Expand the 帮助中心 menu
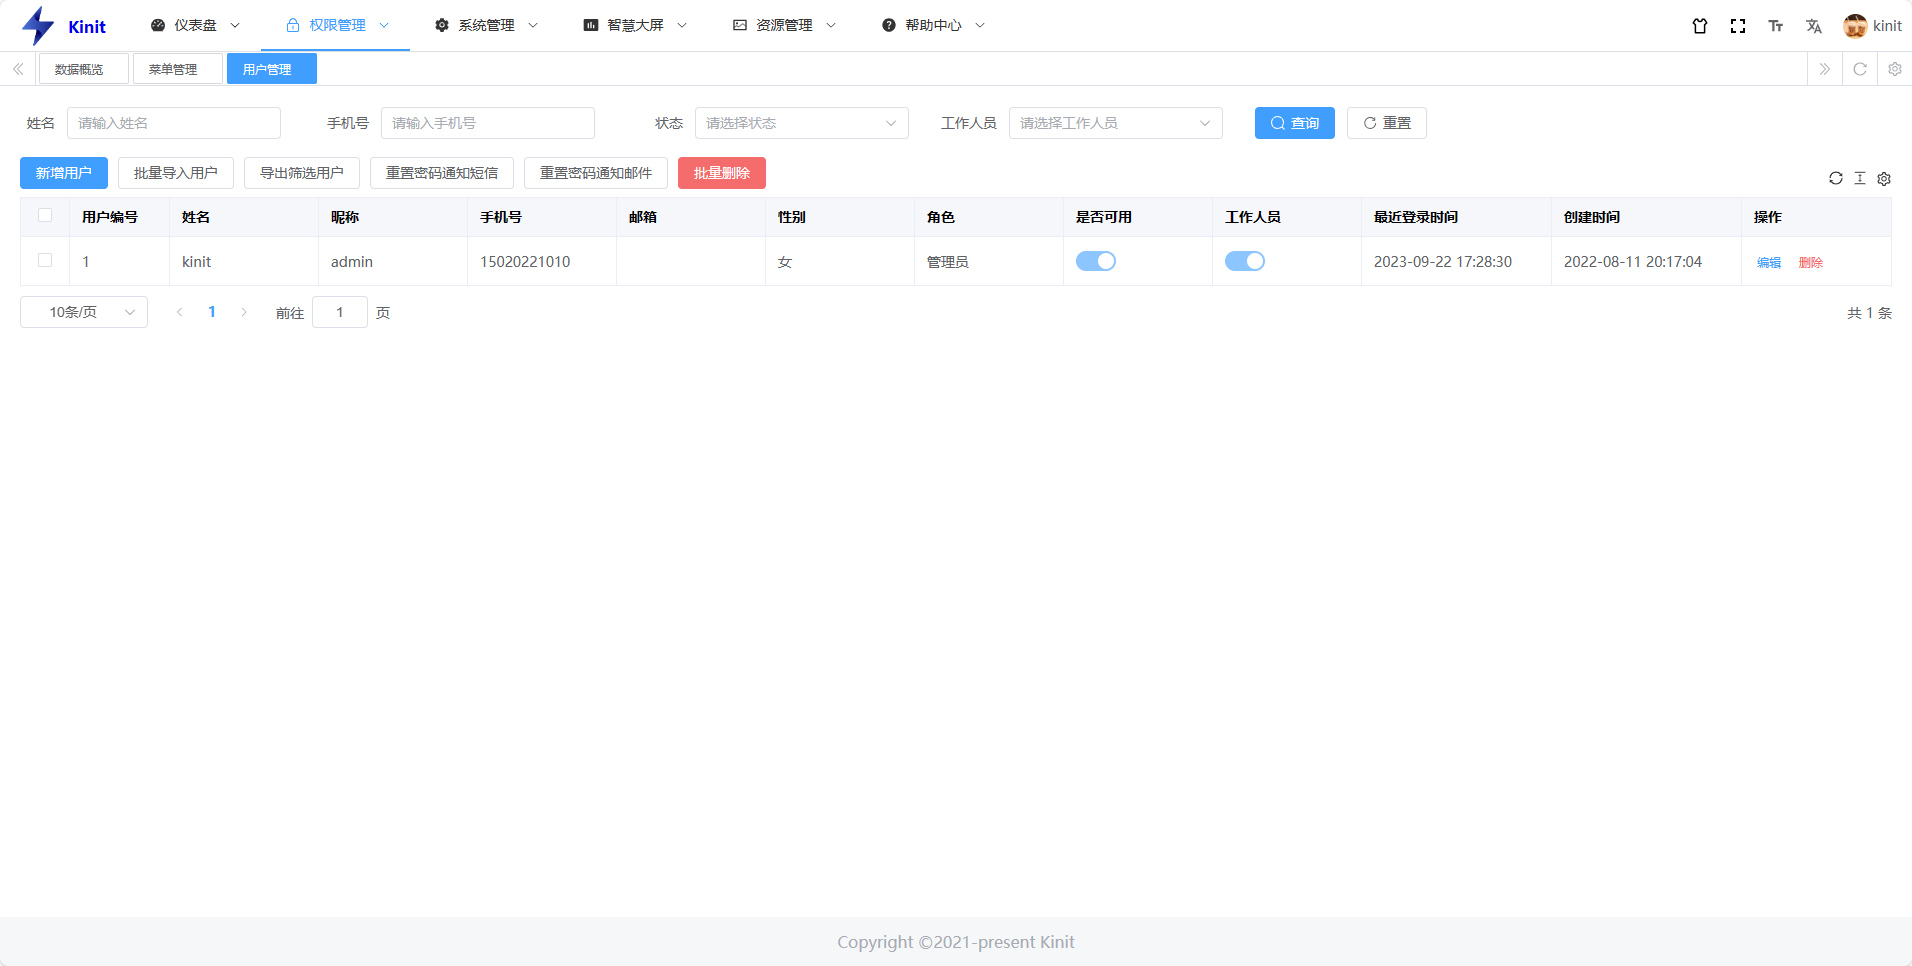The height and width of the screenshot is (966, 1912). pos(933,25)
